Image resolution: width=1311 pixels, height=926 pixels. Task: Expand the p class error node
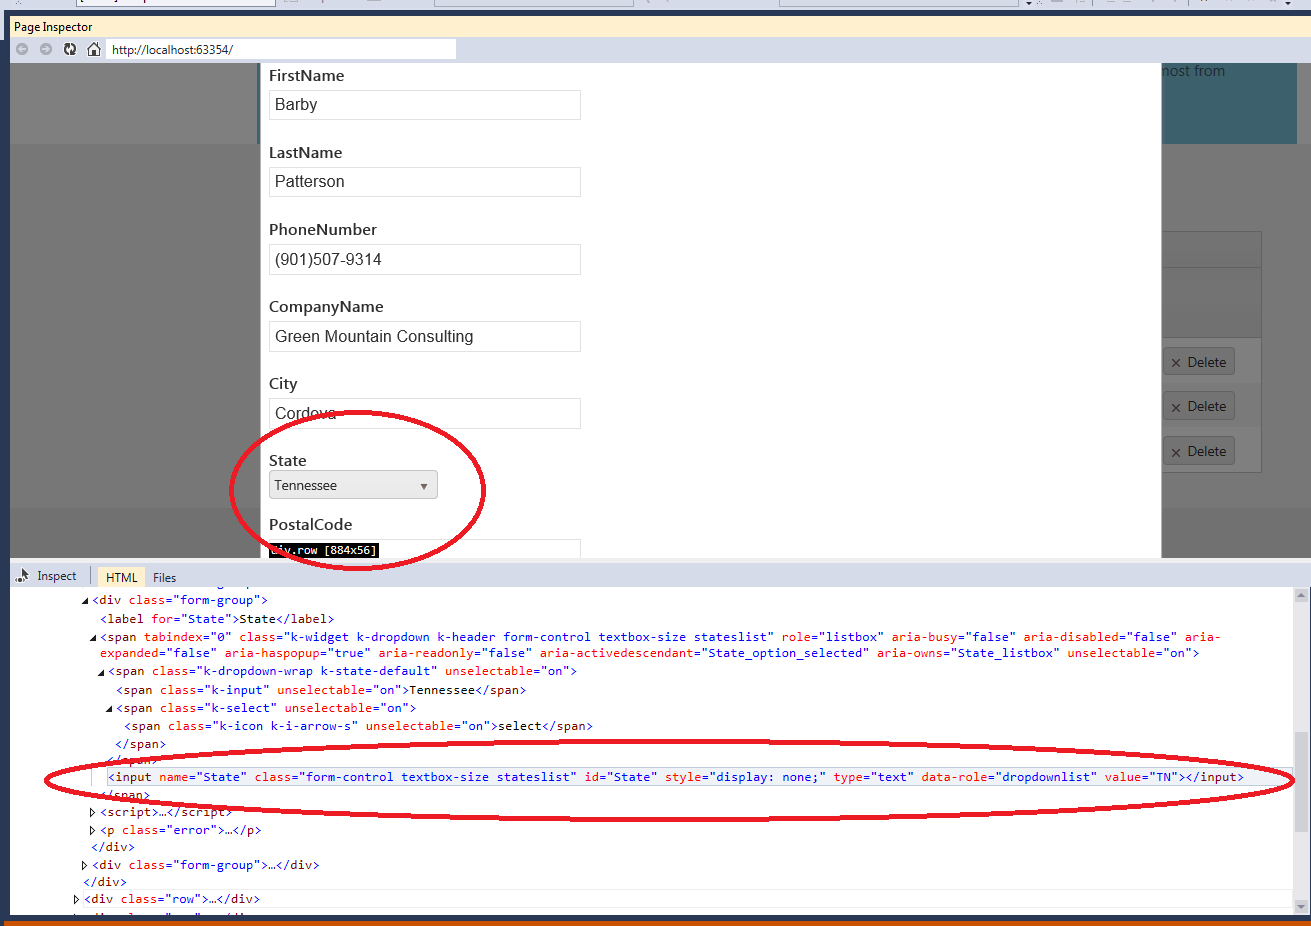[x=93, y=831]
